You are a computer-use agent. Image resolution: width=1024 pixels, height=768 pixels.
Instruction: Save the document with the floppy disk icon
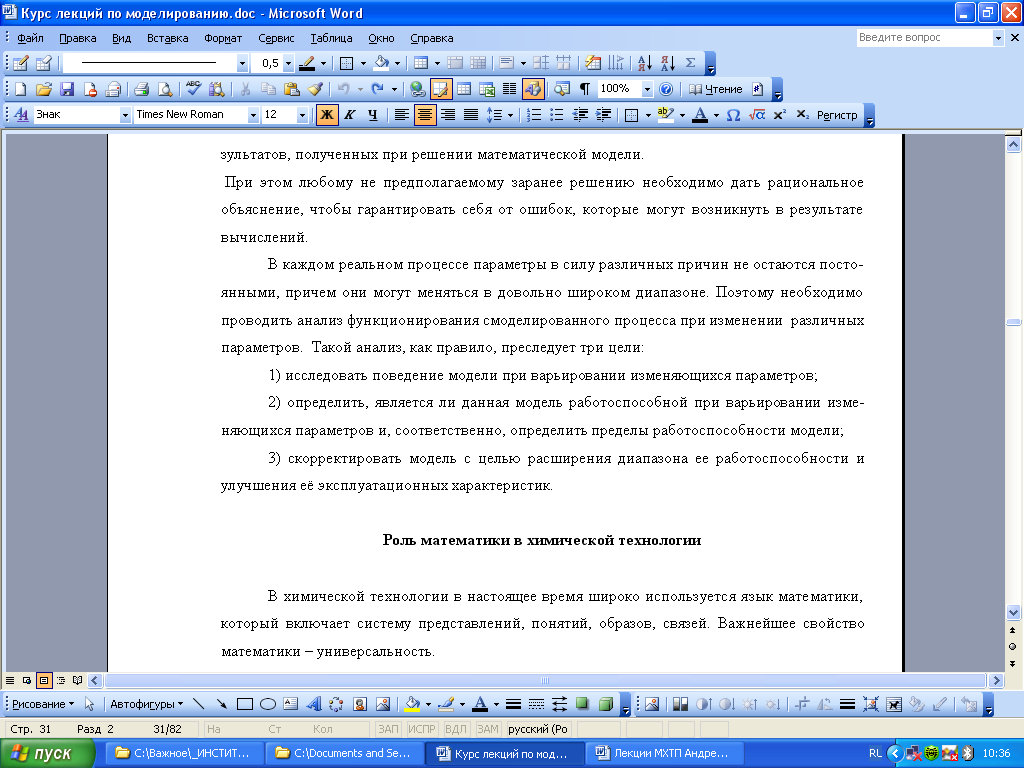pyautogui.click(x=67, y=89)
